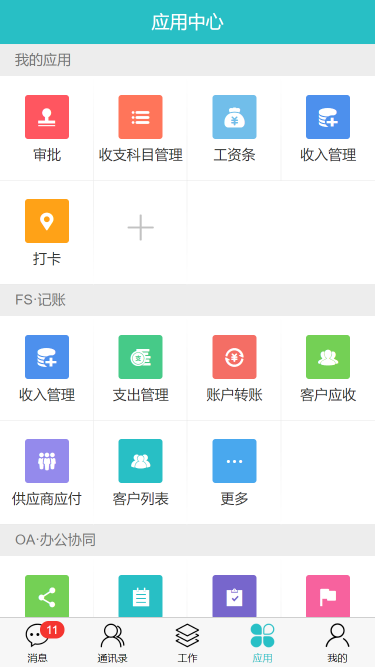Open 支出管理 green coin icon
375x667 pixels.
[140, 357]
